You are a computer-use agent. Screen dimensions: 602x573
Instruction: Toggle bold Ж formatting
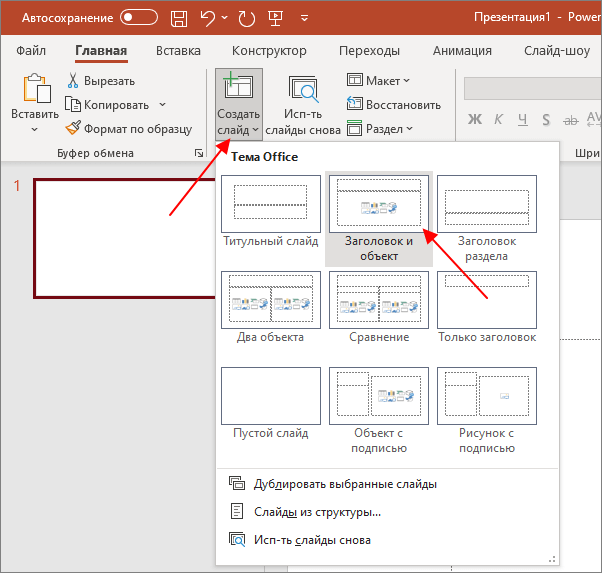tap(475, 119)
